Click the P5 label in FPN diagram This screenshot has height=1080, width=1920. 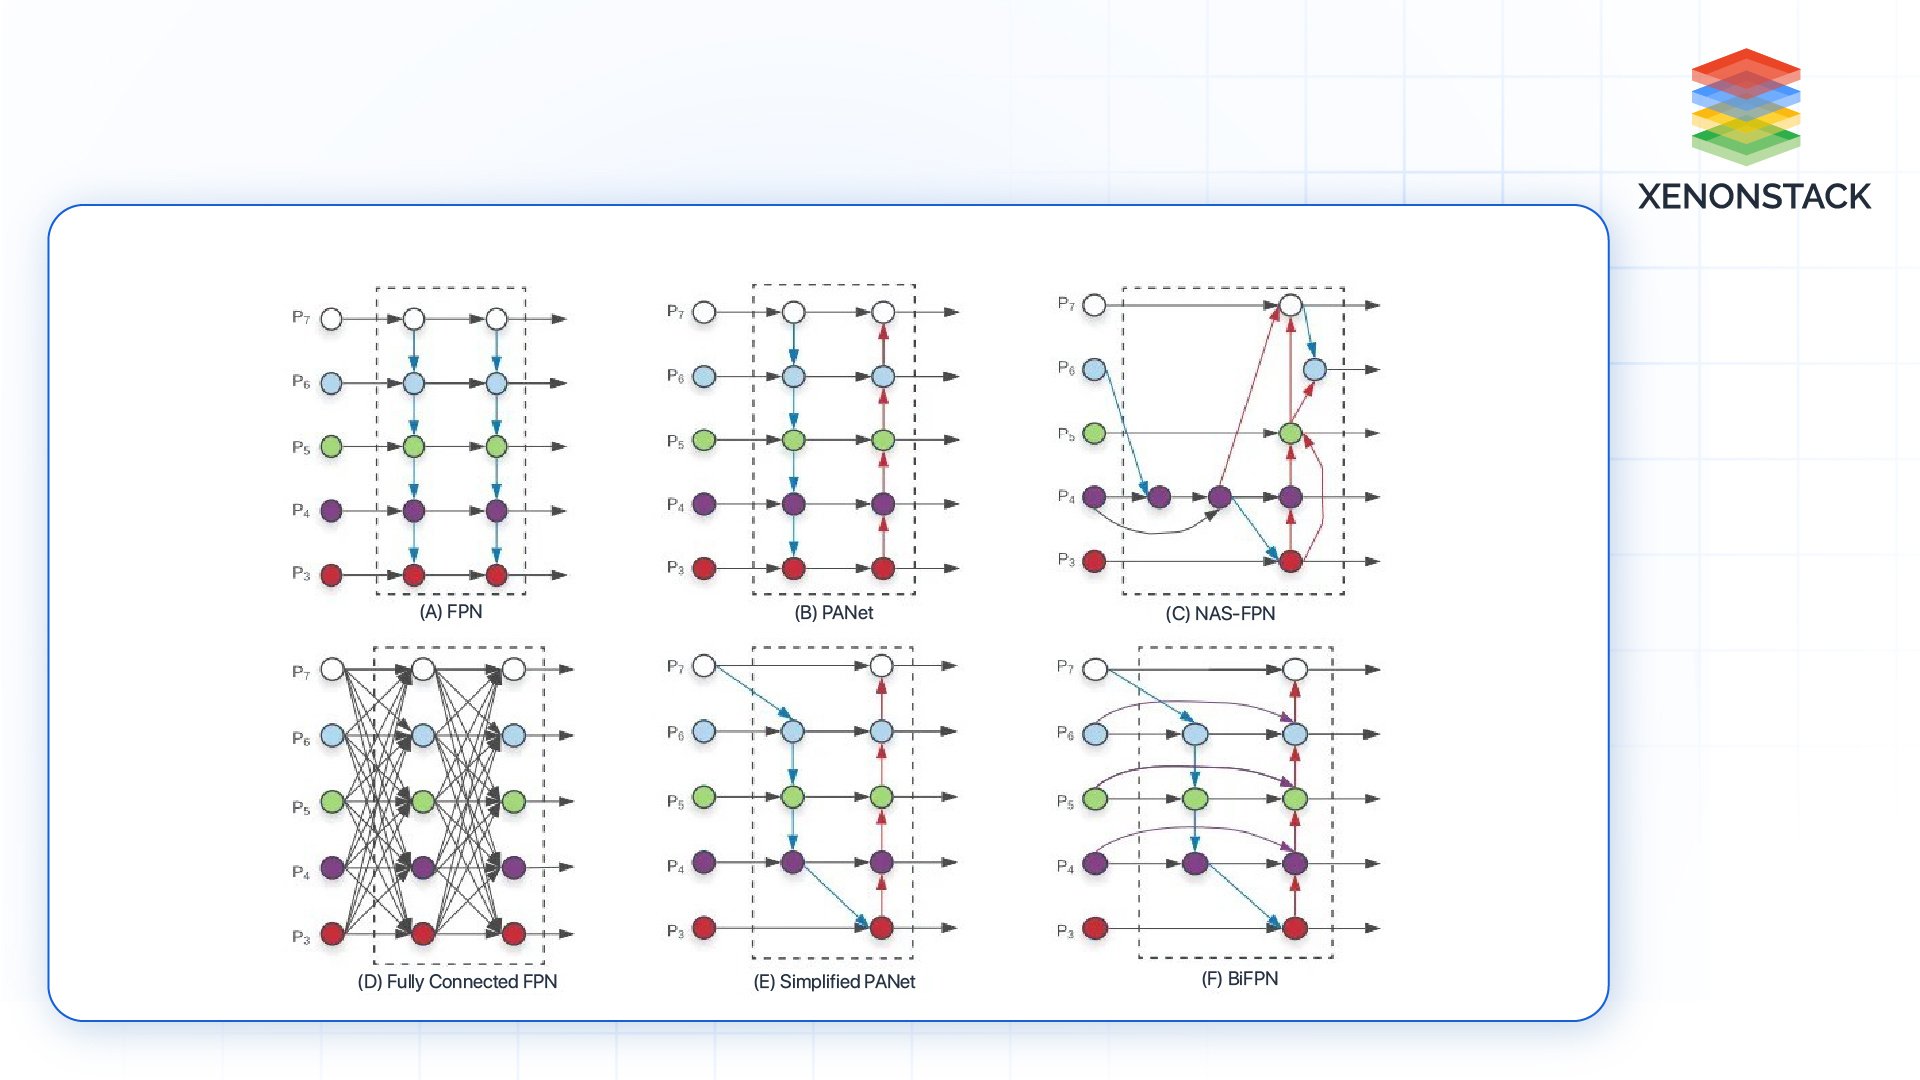(x=301, y=448)
